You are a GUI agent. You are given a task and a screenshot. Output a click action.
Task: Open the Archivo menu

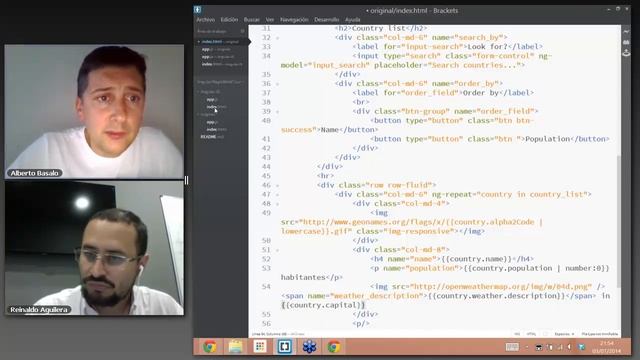click(205, 20)
